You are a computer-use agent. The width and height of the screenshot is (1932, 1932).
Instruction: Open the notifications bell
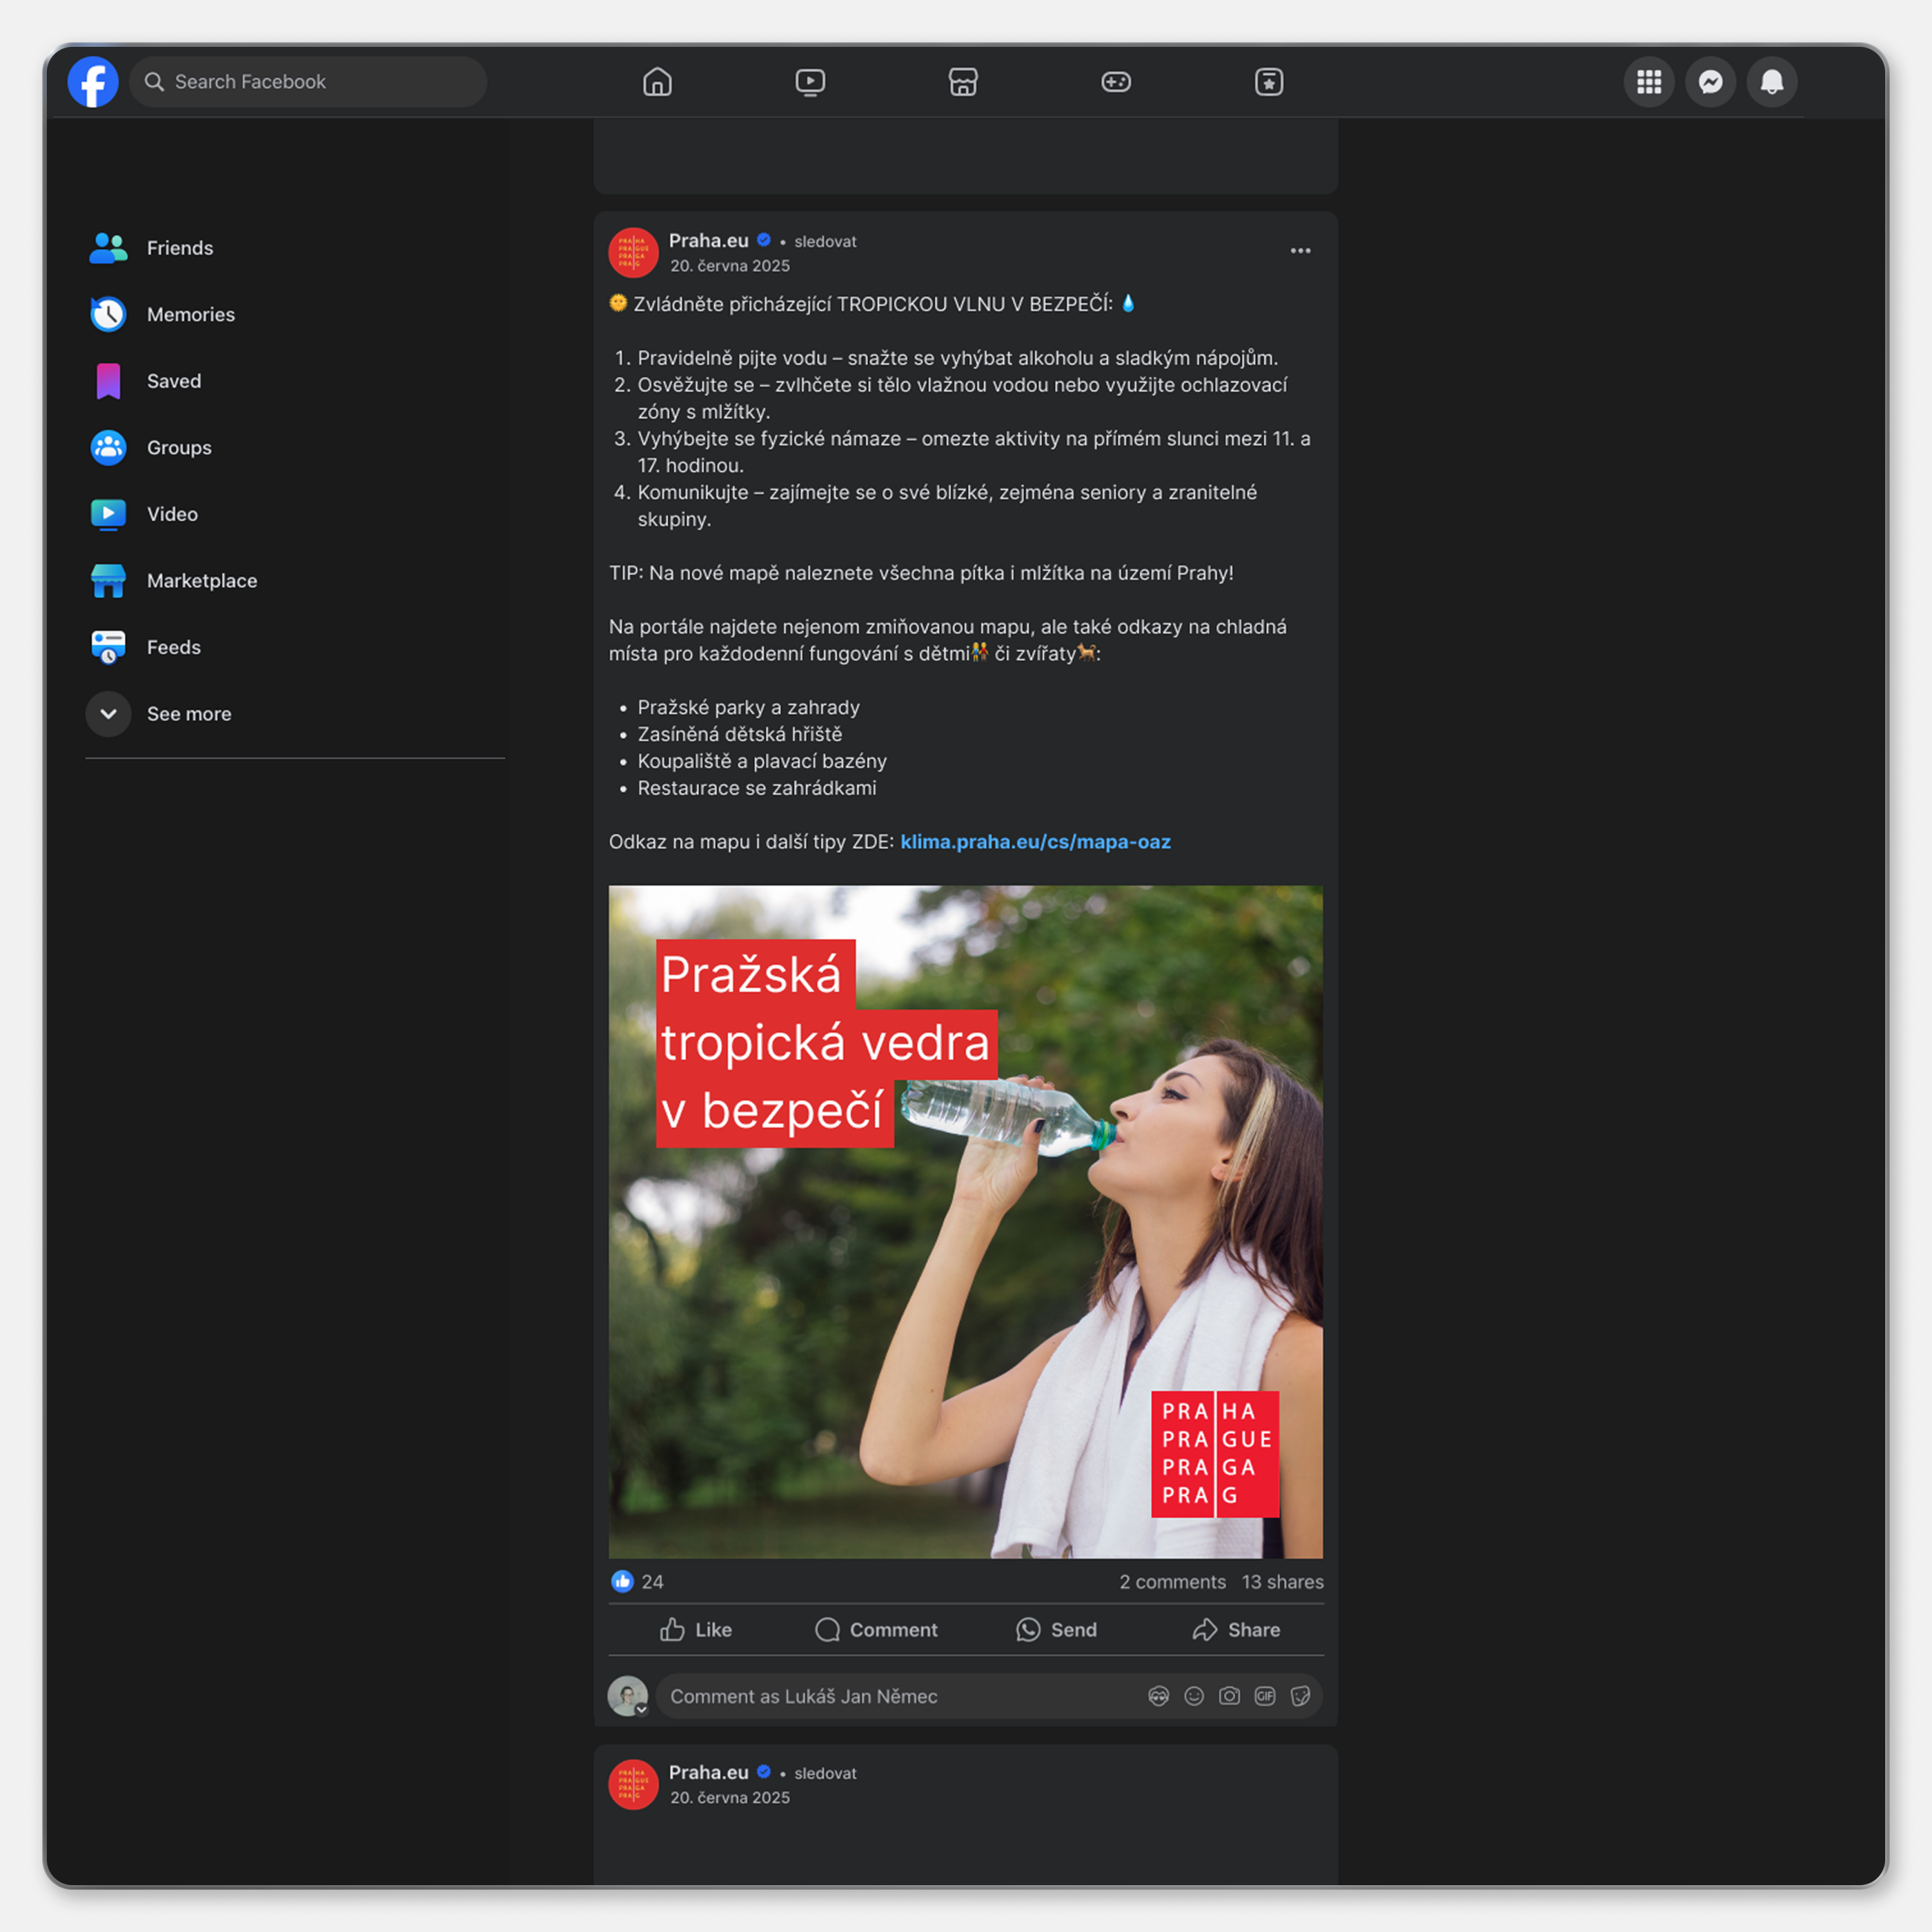(1771, 82)
